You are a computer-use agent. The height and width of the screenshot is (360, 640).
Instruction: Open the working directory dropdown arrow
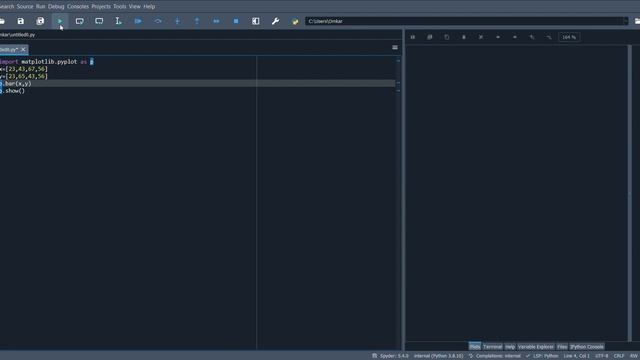click(625, 21)
